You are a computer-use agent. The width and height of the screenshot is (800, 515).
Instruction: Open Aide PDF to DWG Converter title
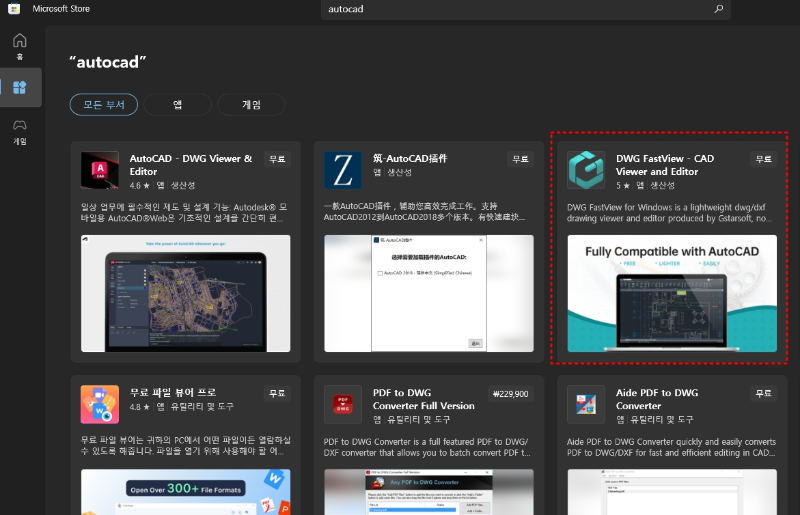tap(657, 399)
